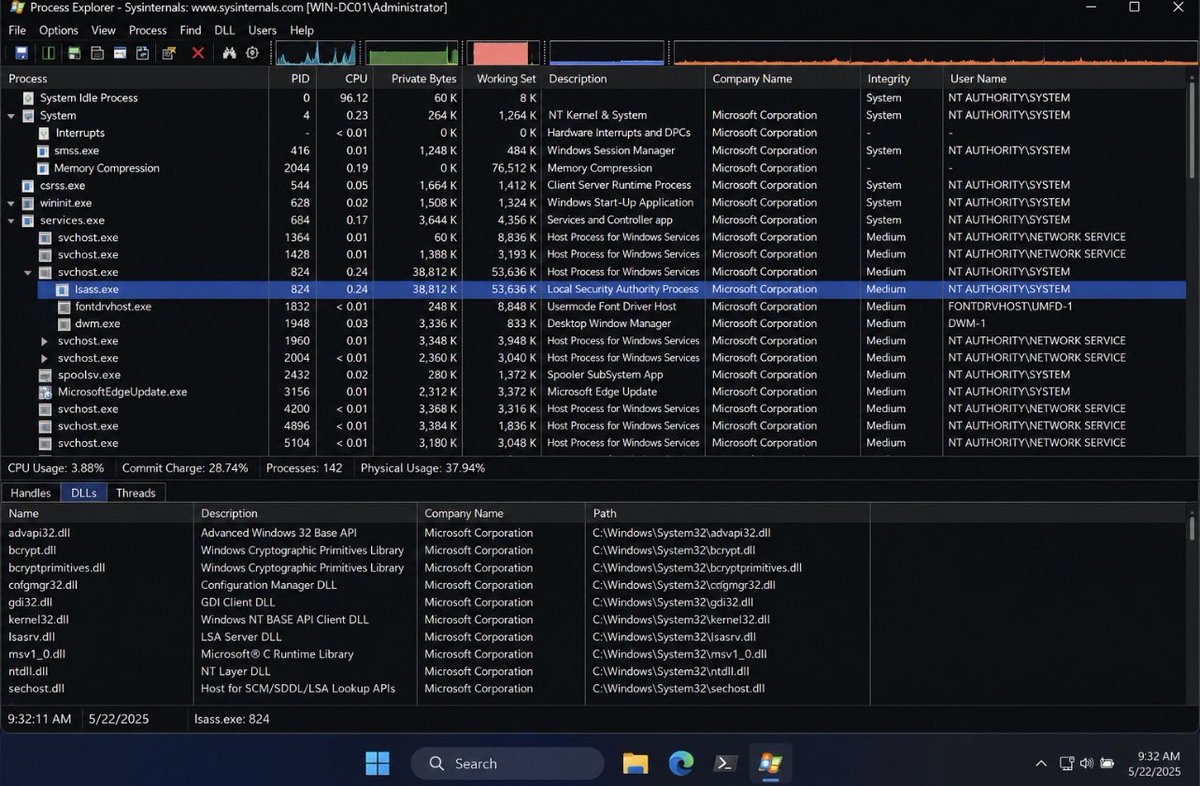Click the System Idle Process icon

tap(27, 98)
